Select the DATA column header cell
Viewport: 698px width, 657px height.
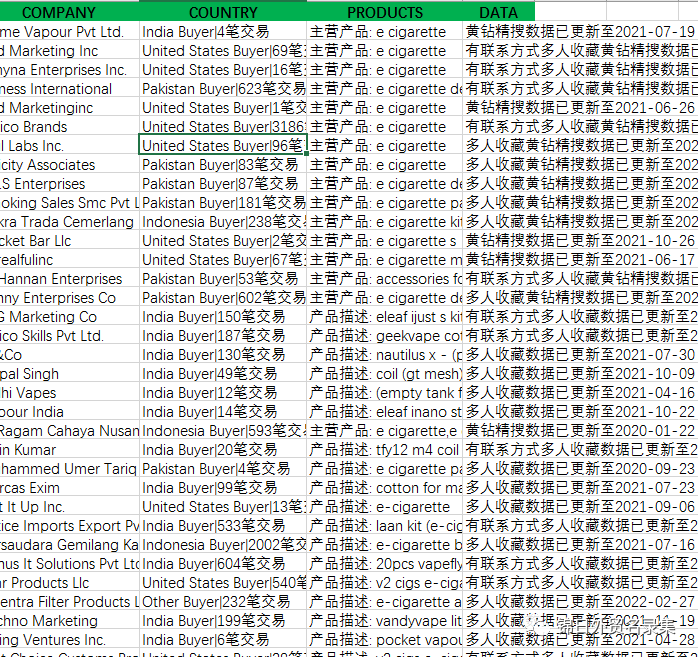(499, 12)
